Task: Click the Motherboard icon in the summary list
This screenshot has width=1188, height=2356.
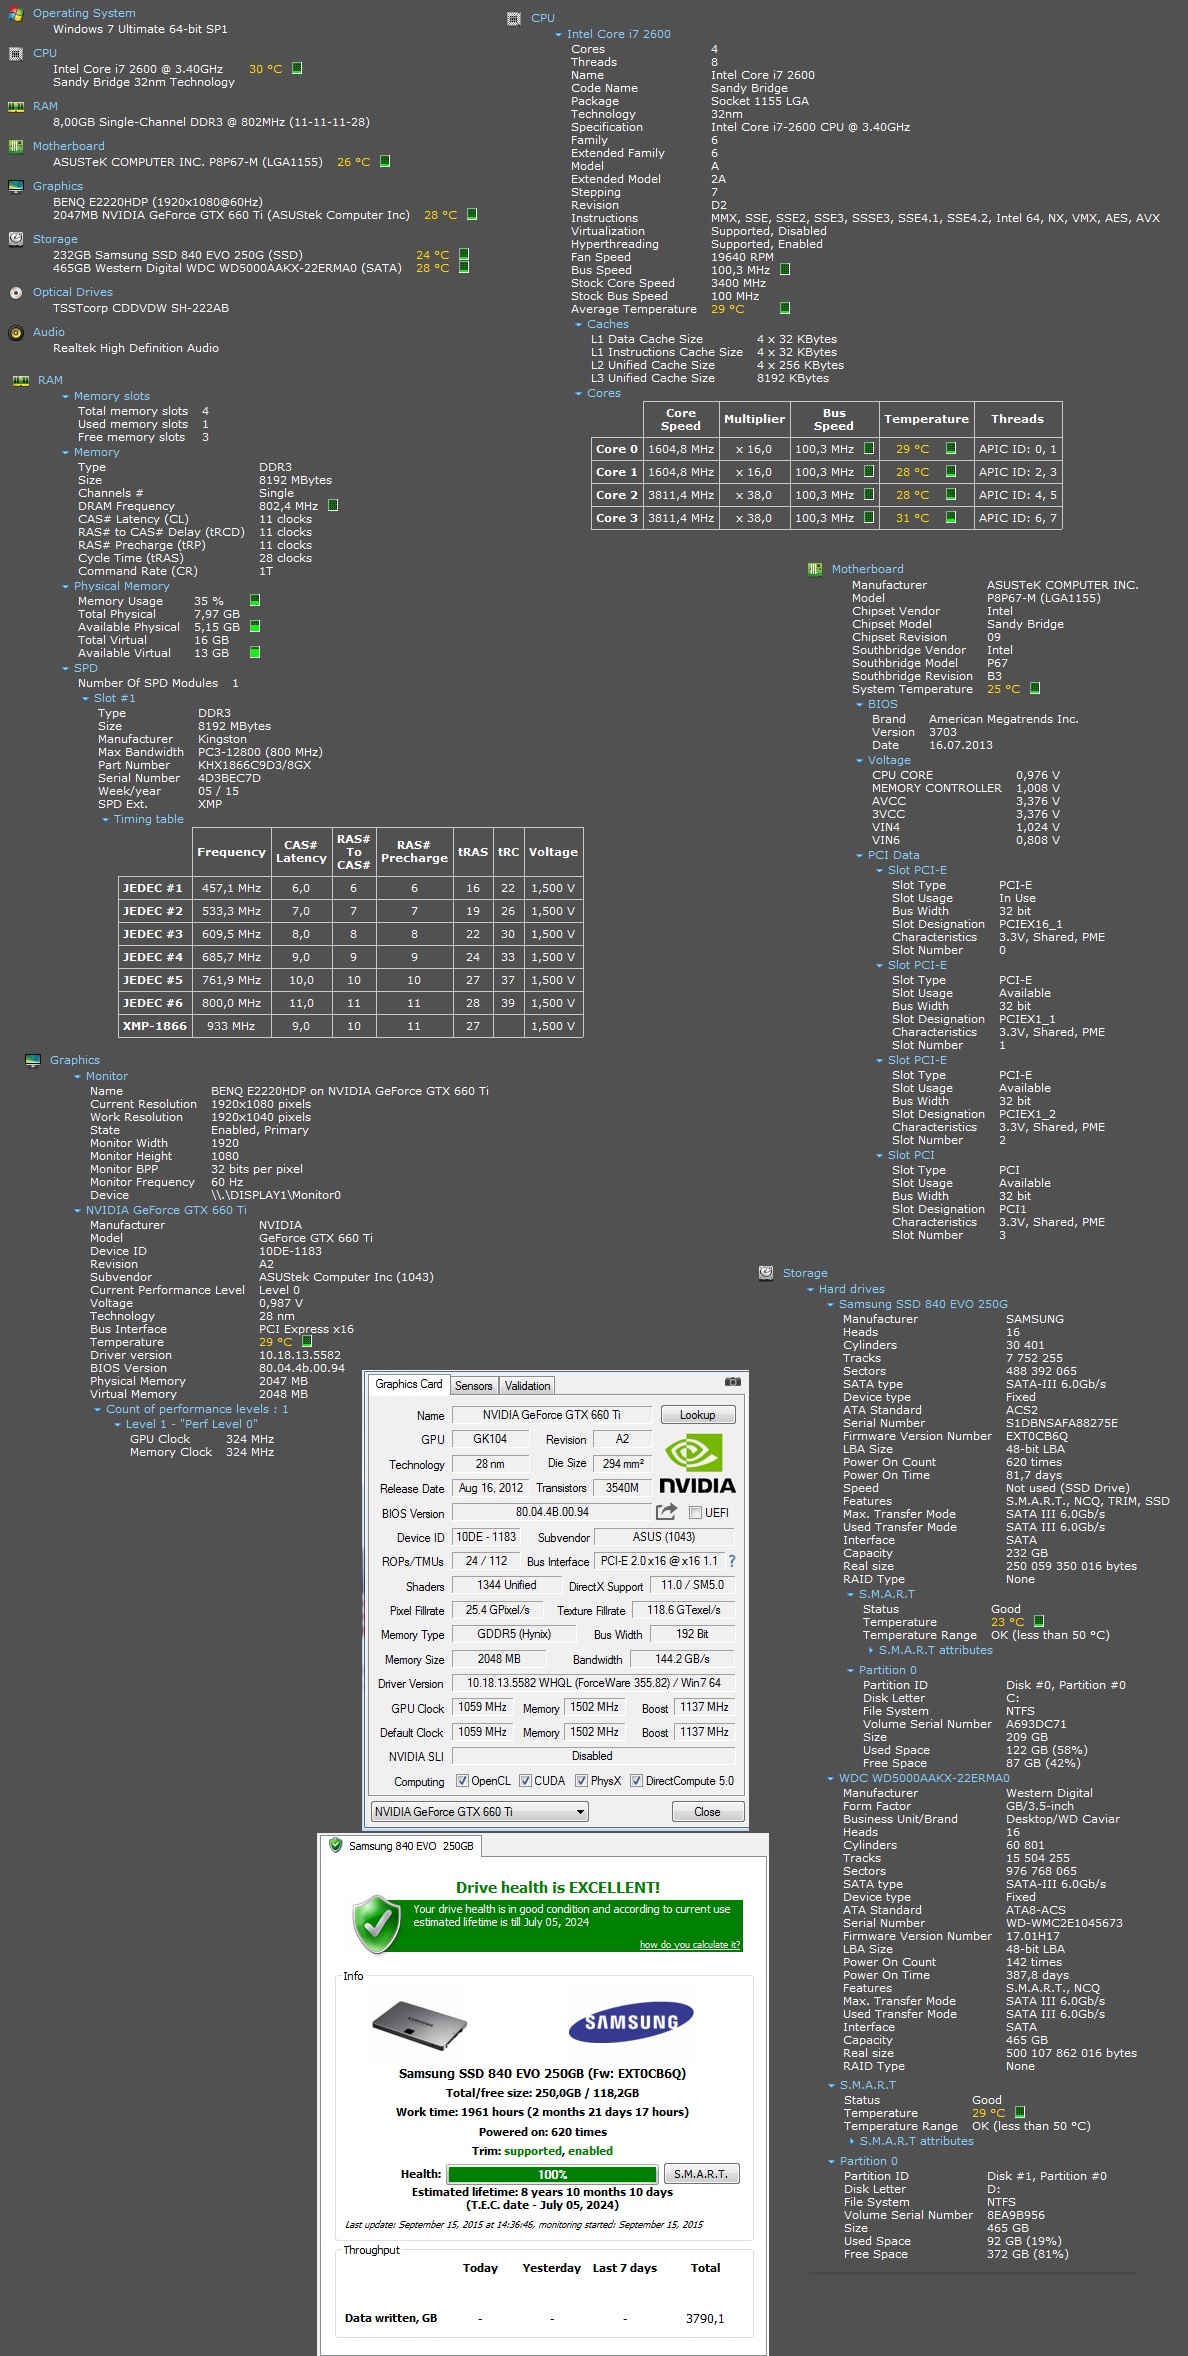Action: (15, 147)
